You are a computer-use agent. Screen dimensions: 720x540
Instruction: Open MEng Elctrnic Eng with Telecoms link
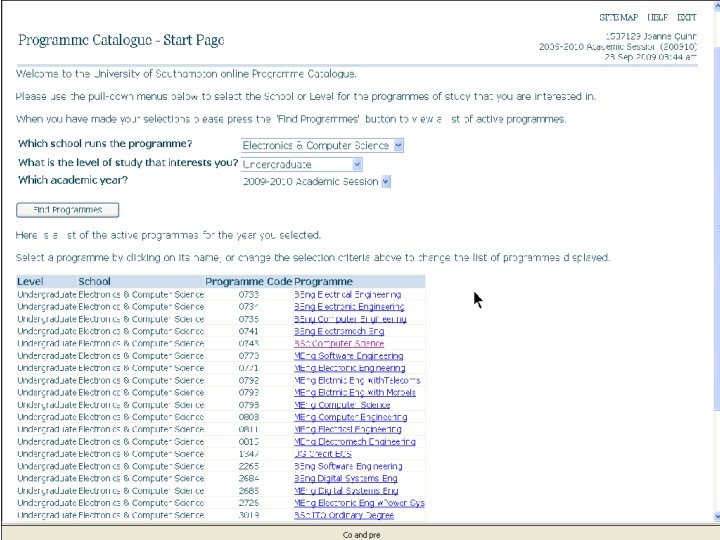click(357, 380)
